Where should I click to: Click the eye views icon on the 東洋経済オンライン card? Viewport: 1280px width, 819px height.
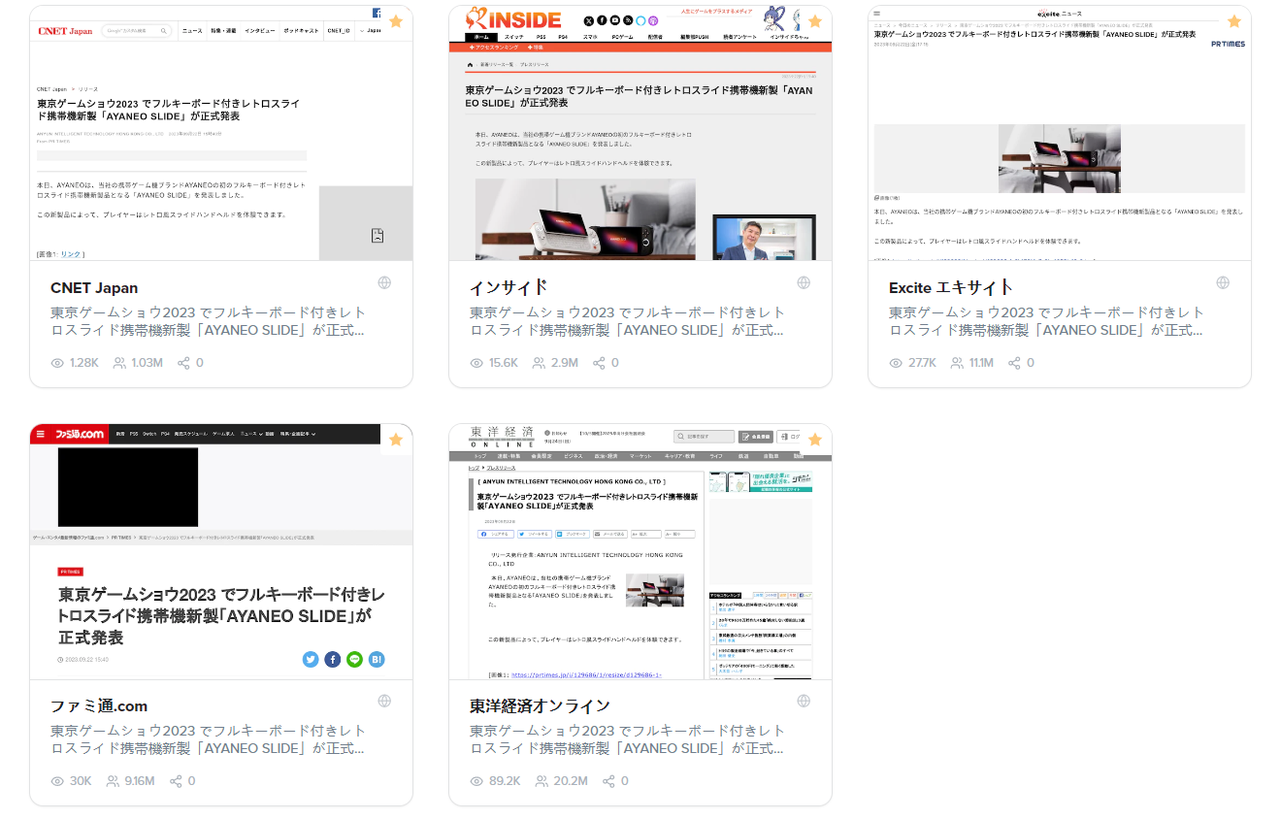coord(477,781)
